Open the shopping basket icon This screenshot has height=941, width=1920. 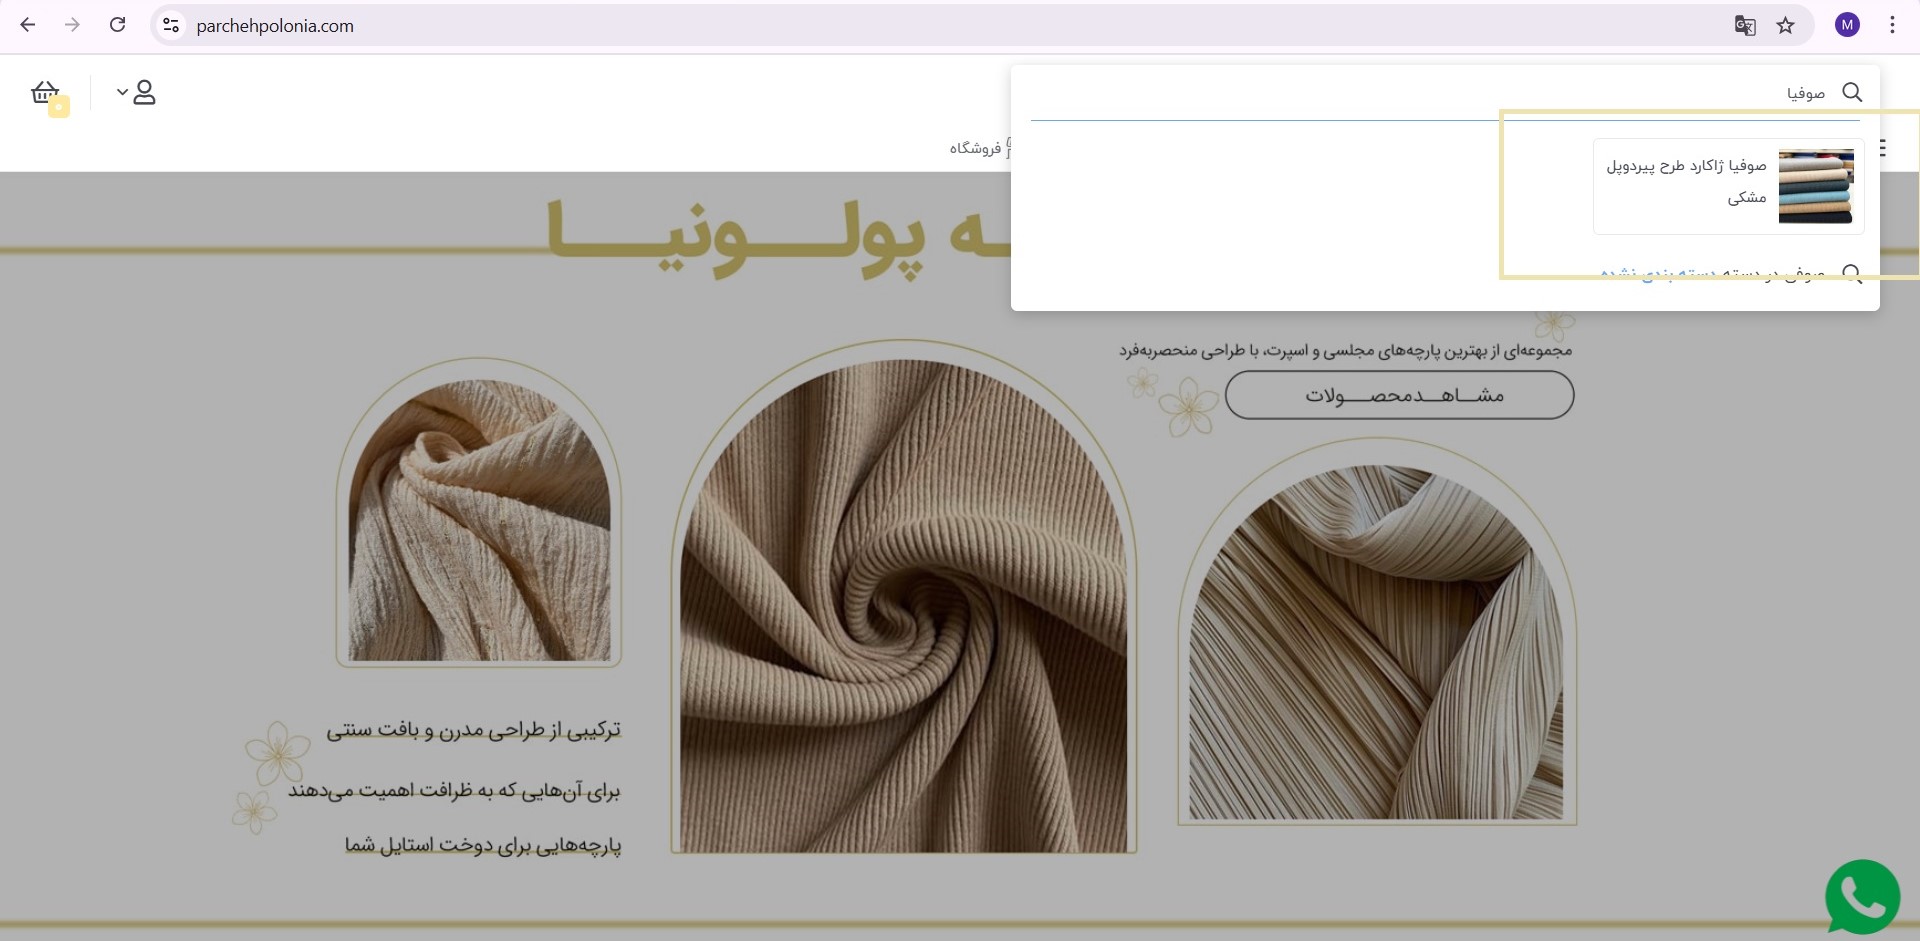coord(45,93)
